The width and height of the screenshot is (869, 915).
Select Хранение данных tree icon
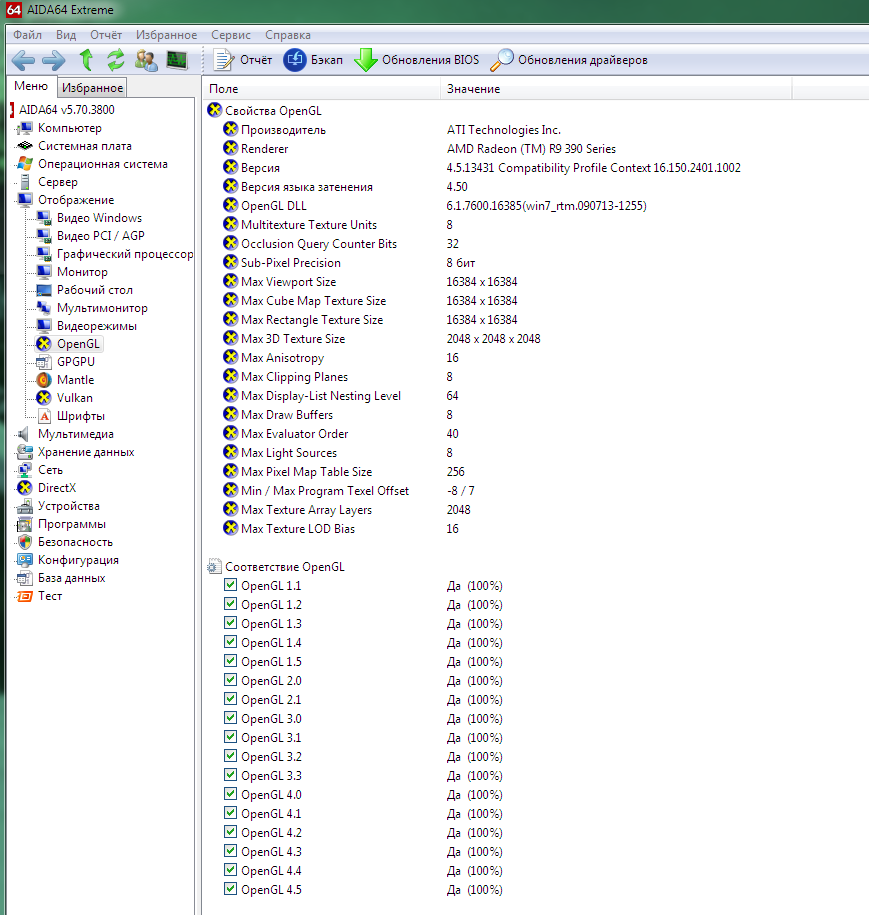pos(25,452)
